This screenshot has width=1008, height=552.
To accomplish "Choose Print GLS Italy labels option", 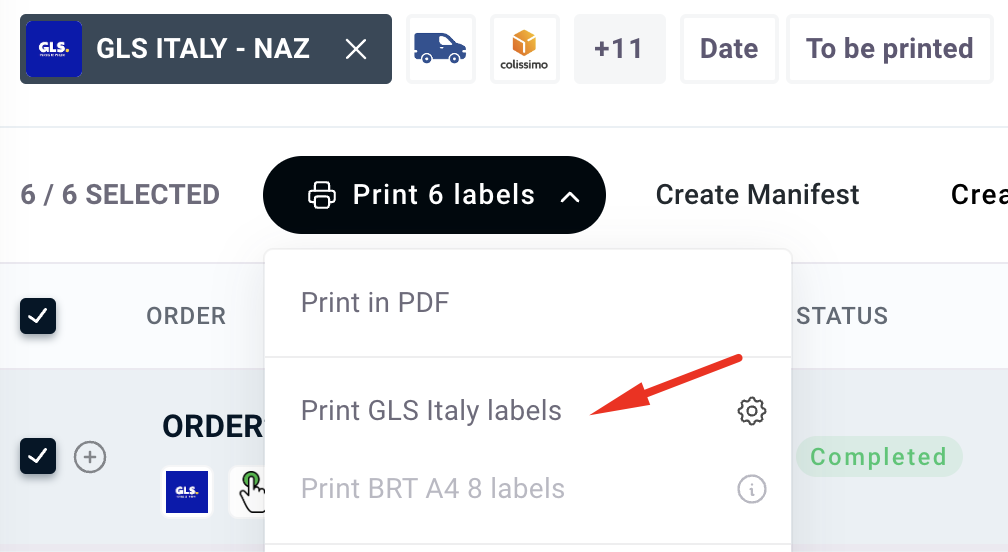I will coord(431,411).
